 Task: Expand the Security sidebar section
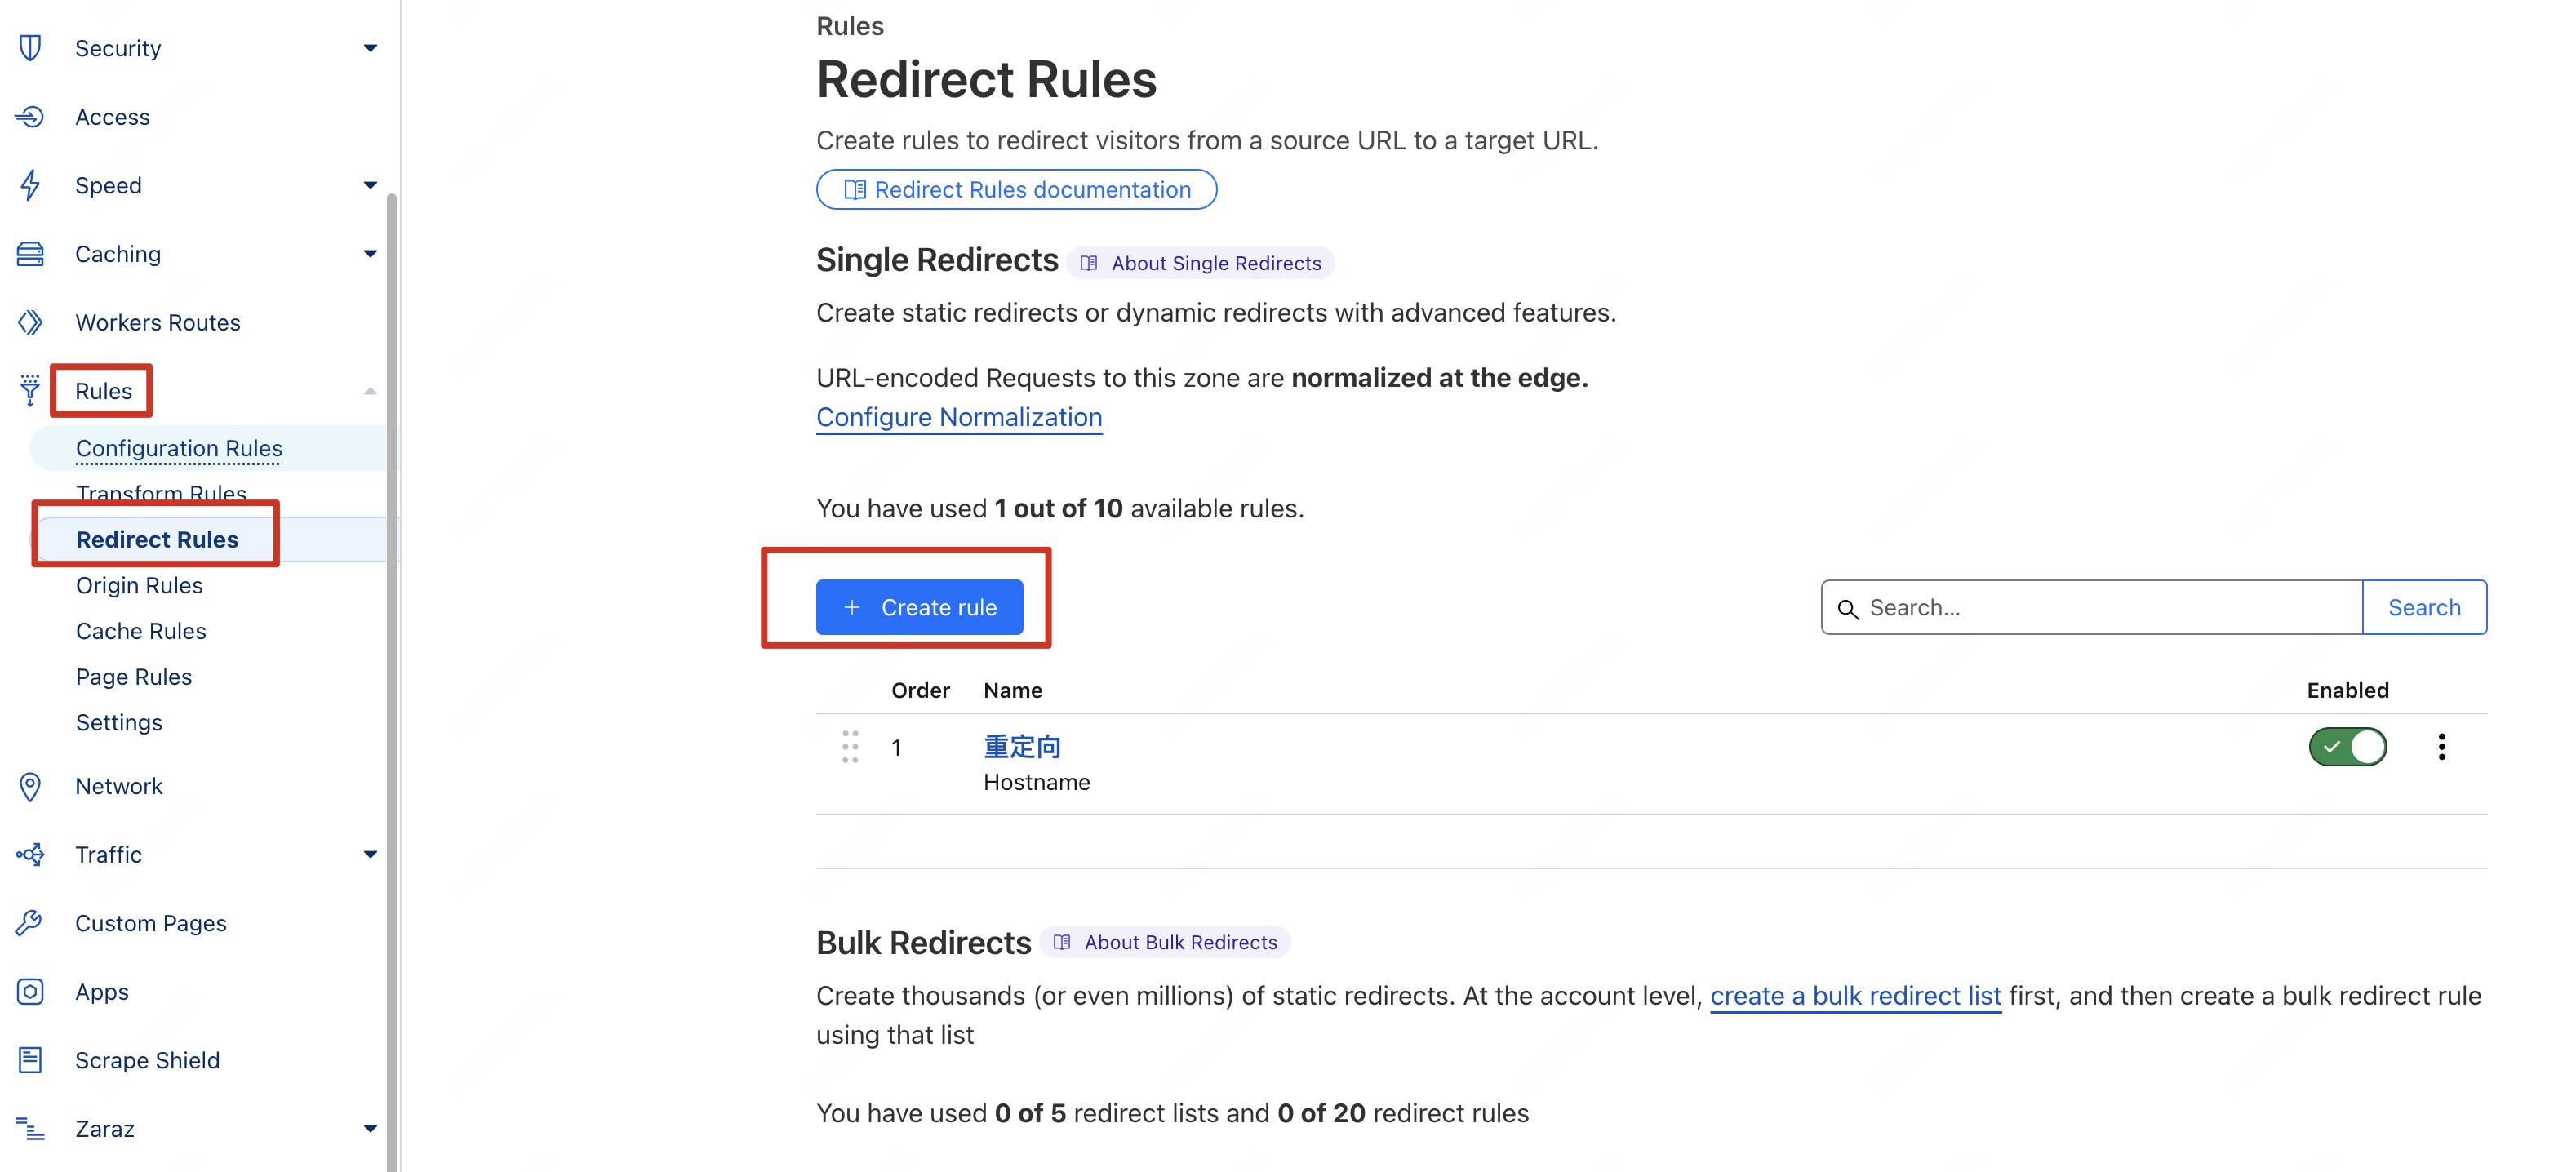coord(370,48)
